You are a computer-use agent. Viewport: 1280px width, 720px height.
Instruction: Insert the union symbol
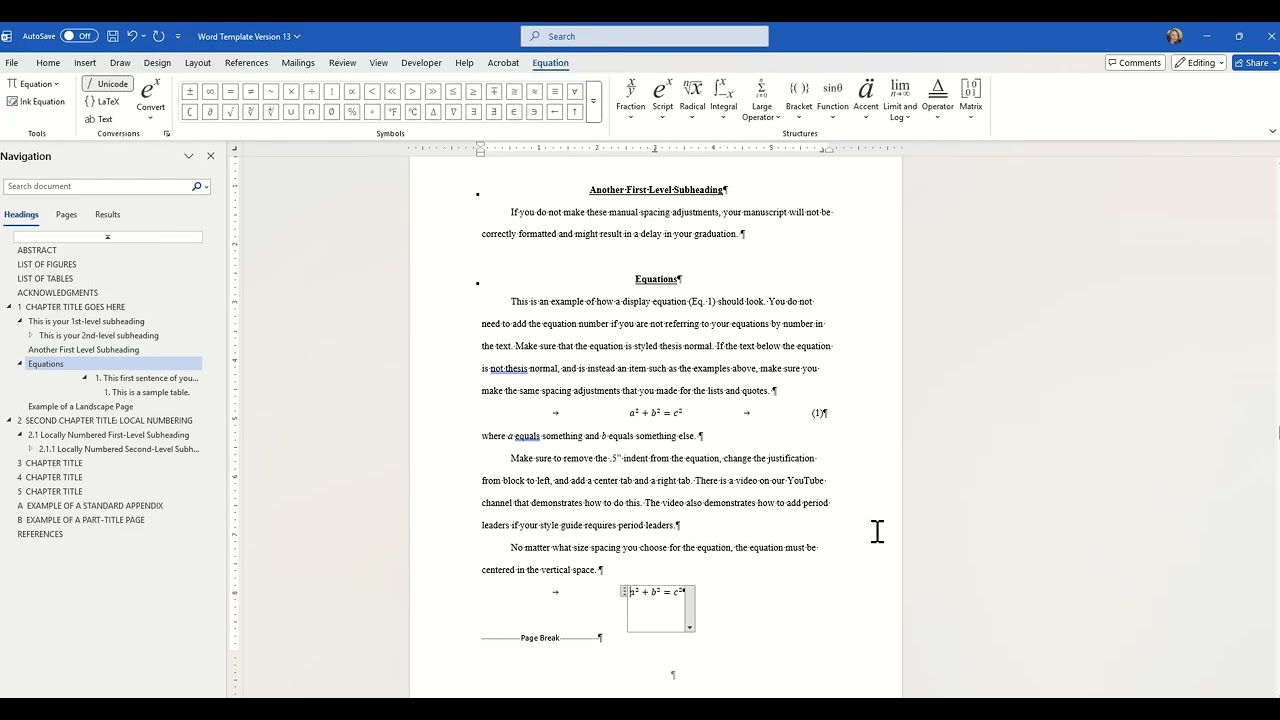[291, 112]
